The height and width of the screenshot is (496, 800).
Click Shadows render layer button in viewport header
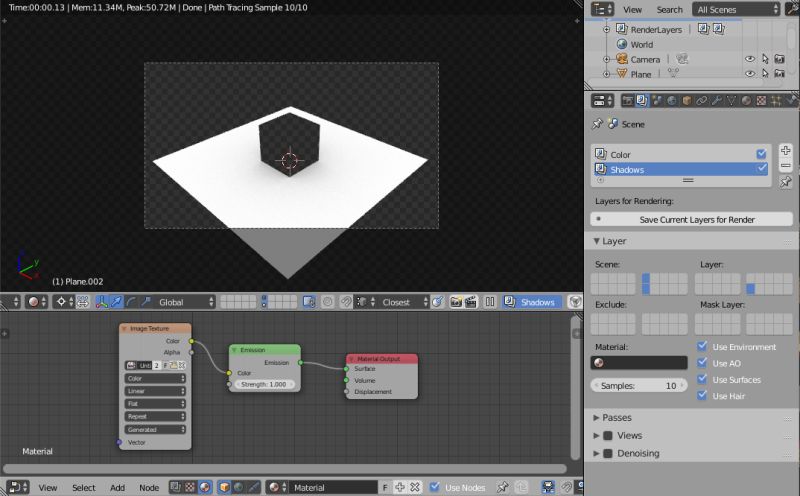(532, 302)
